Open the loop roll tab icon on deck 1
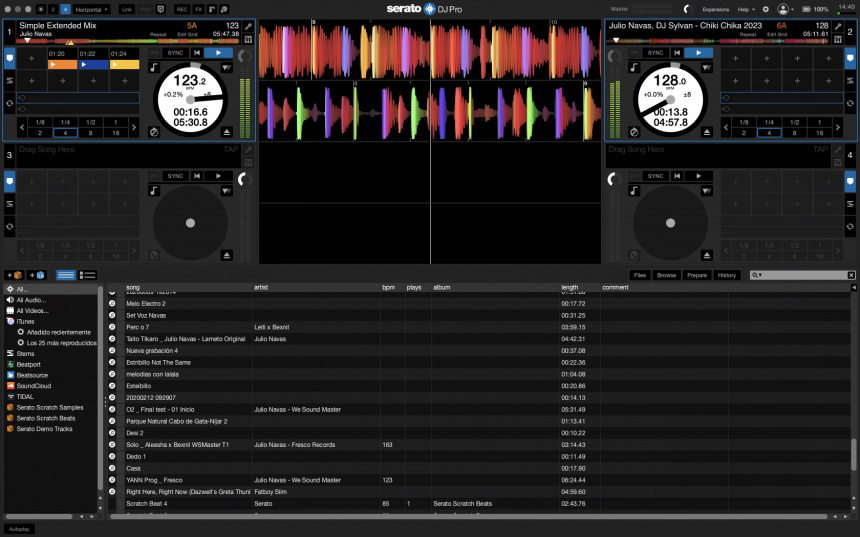This screenshot has width=860, height=537. [10, 103]
